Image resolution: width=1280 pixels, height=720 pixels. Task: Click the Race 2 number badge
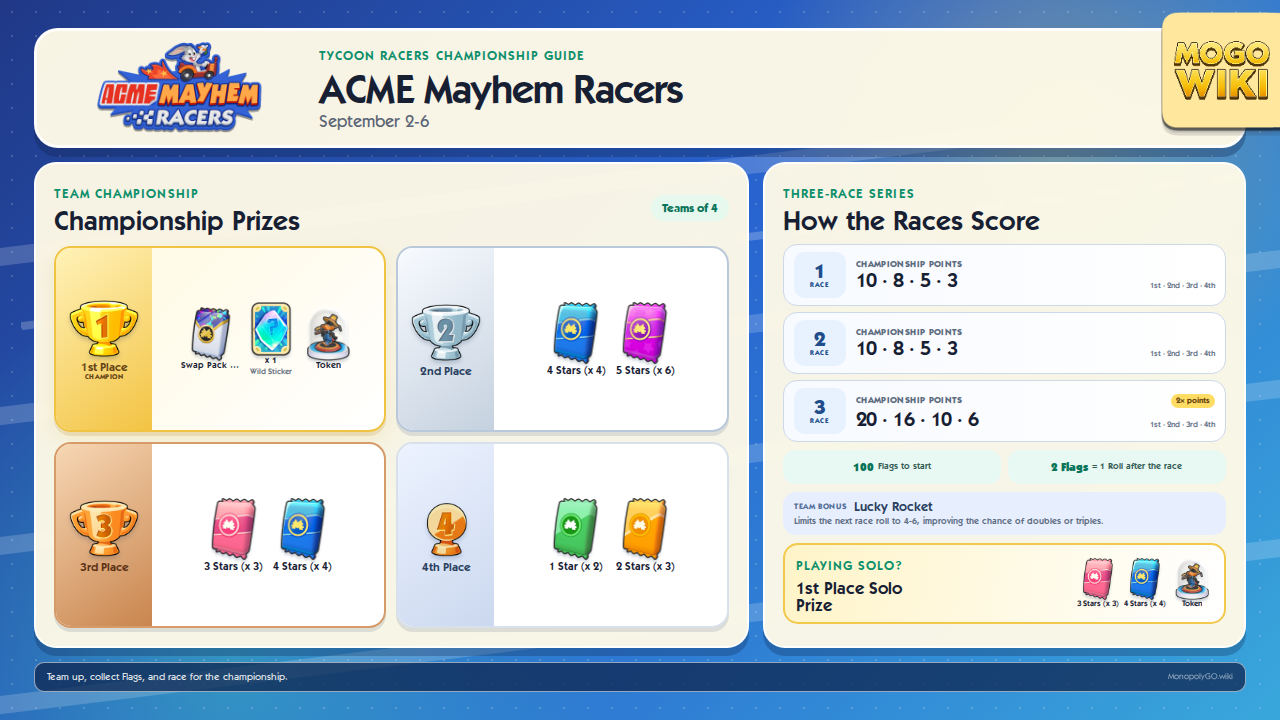pyautogui.click(x=819, y=343)
